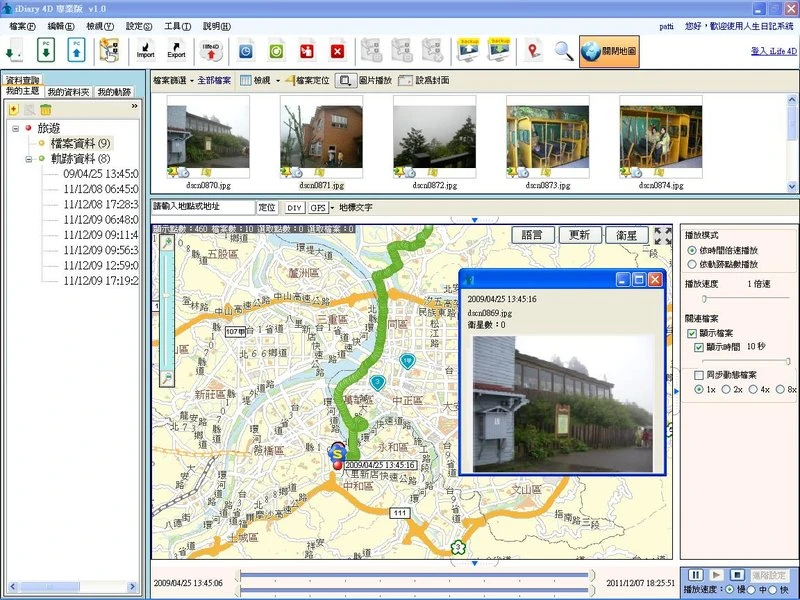Image resolution: width=800 pixels, height=600 pixels.
Task: Collapse the 旅遊 tree node
Action: 17,128
